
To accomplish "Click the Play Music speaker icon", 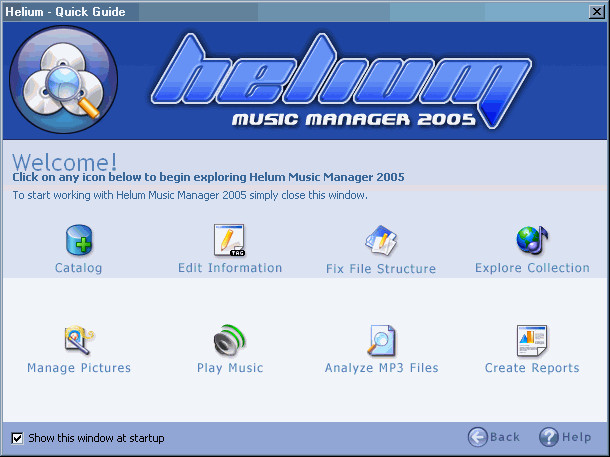I will point(230,340).
